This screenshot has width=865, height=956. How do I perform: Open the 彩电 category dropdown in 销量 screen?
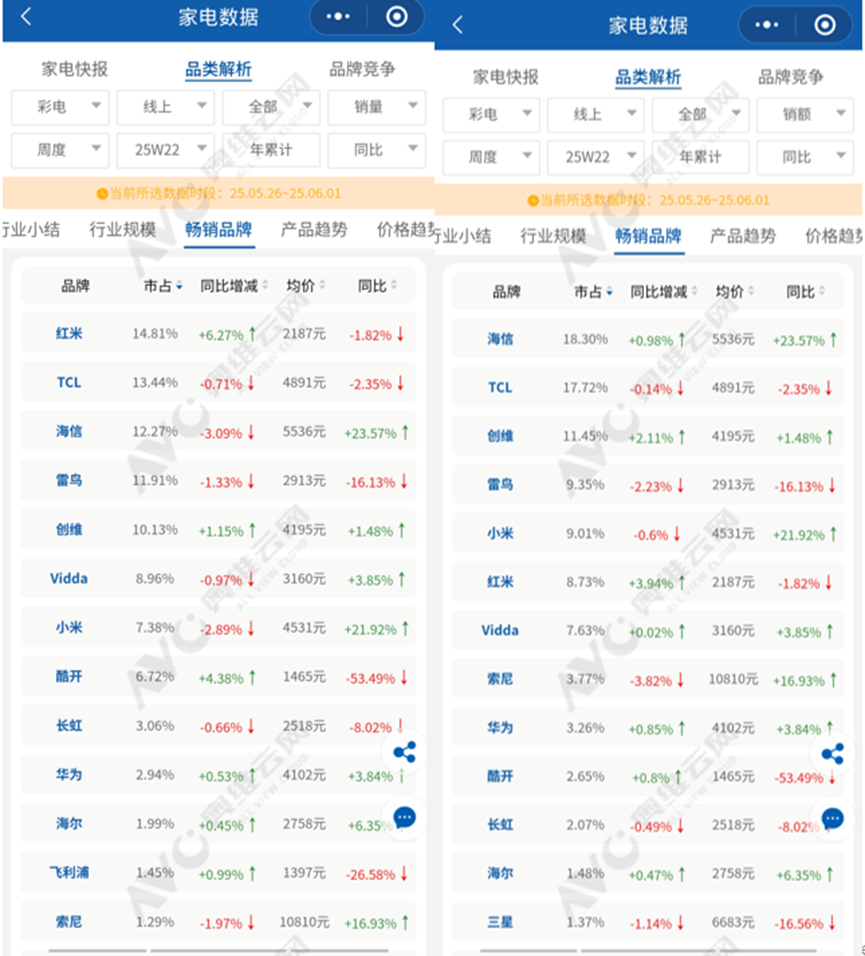point(60,107)
